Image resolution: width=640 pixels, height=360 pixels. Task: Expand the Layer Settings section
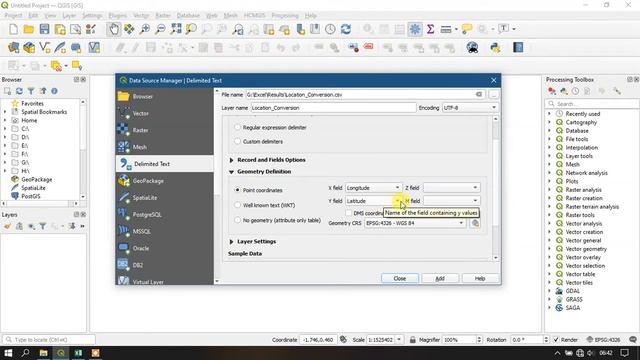(x=231, y=242)
